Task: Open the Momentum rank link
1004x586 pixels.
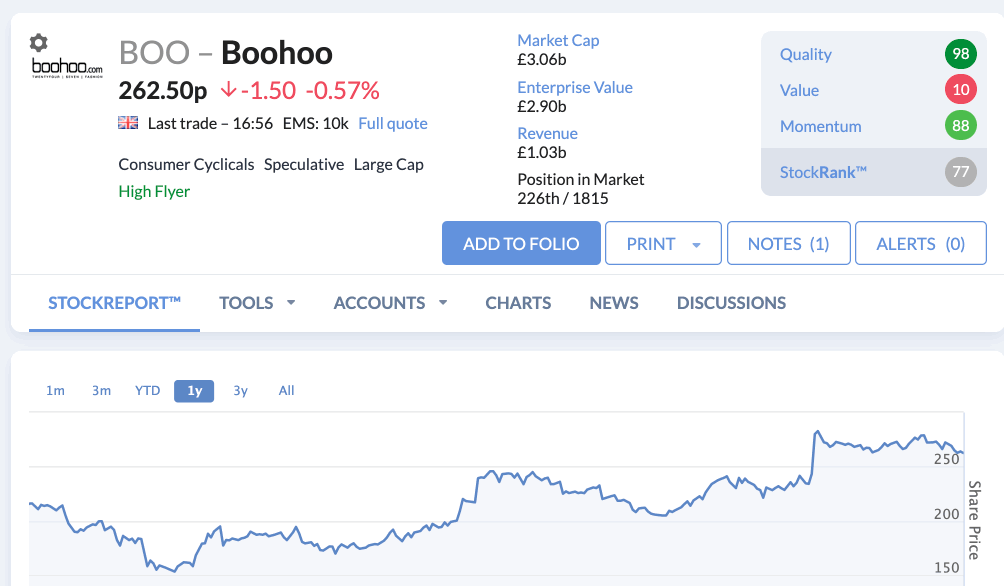Action: (x=820, y=126)
